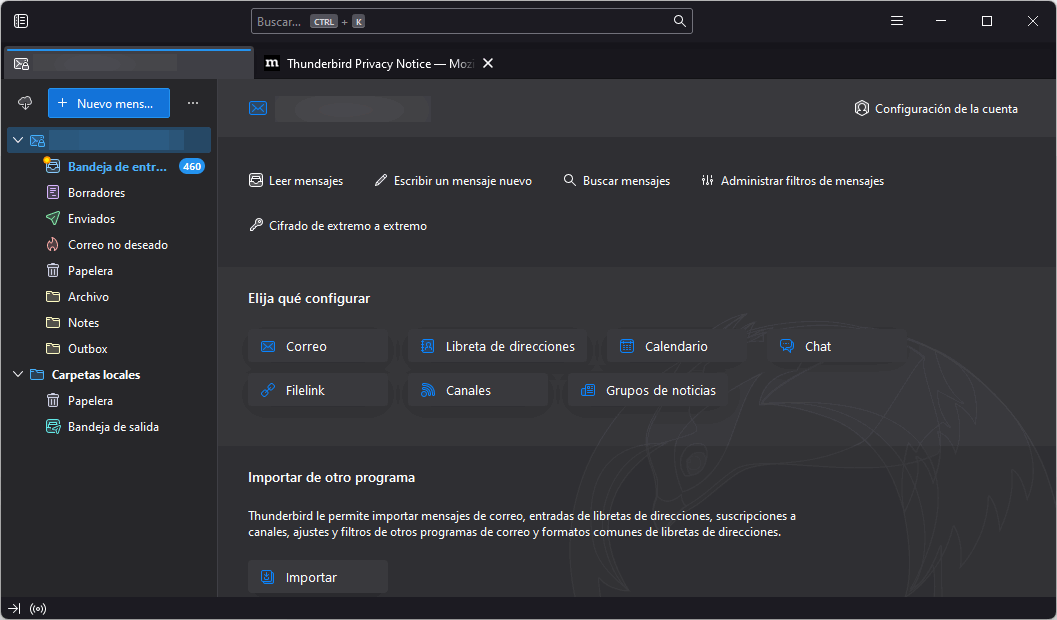Click the Nuevo mensaje button
1057x620 pixels.
pyautogui.click(x=109, y=103)
